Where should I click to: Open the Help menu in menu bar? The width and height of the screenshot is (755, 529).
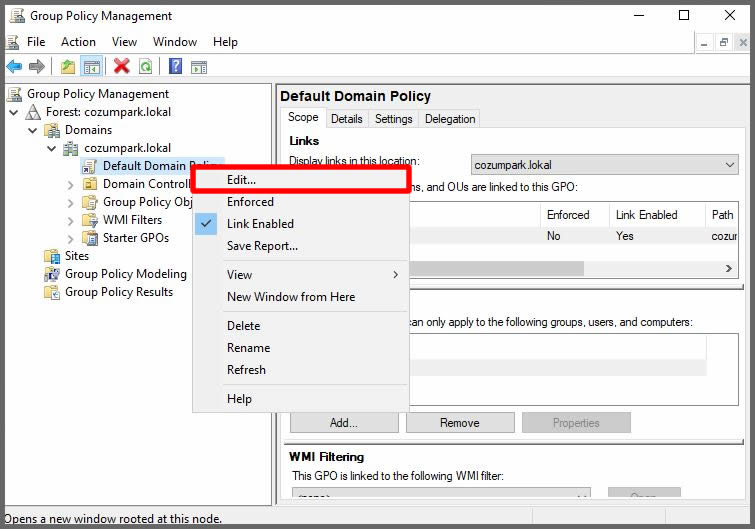[x=225, y=42]
